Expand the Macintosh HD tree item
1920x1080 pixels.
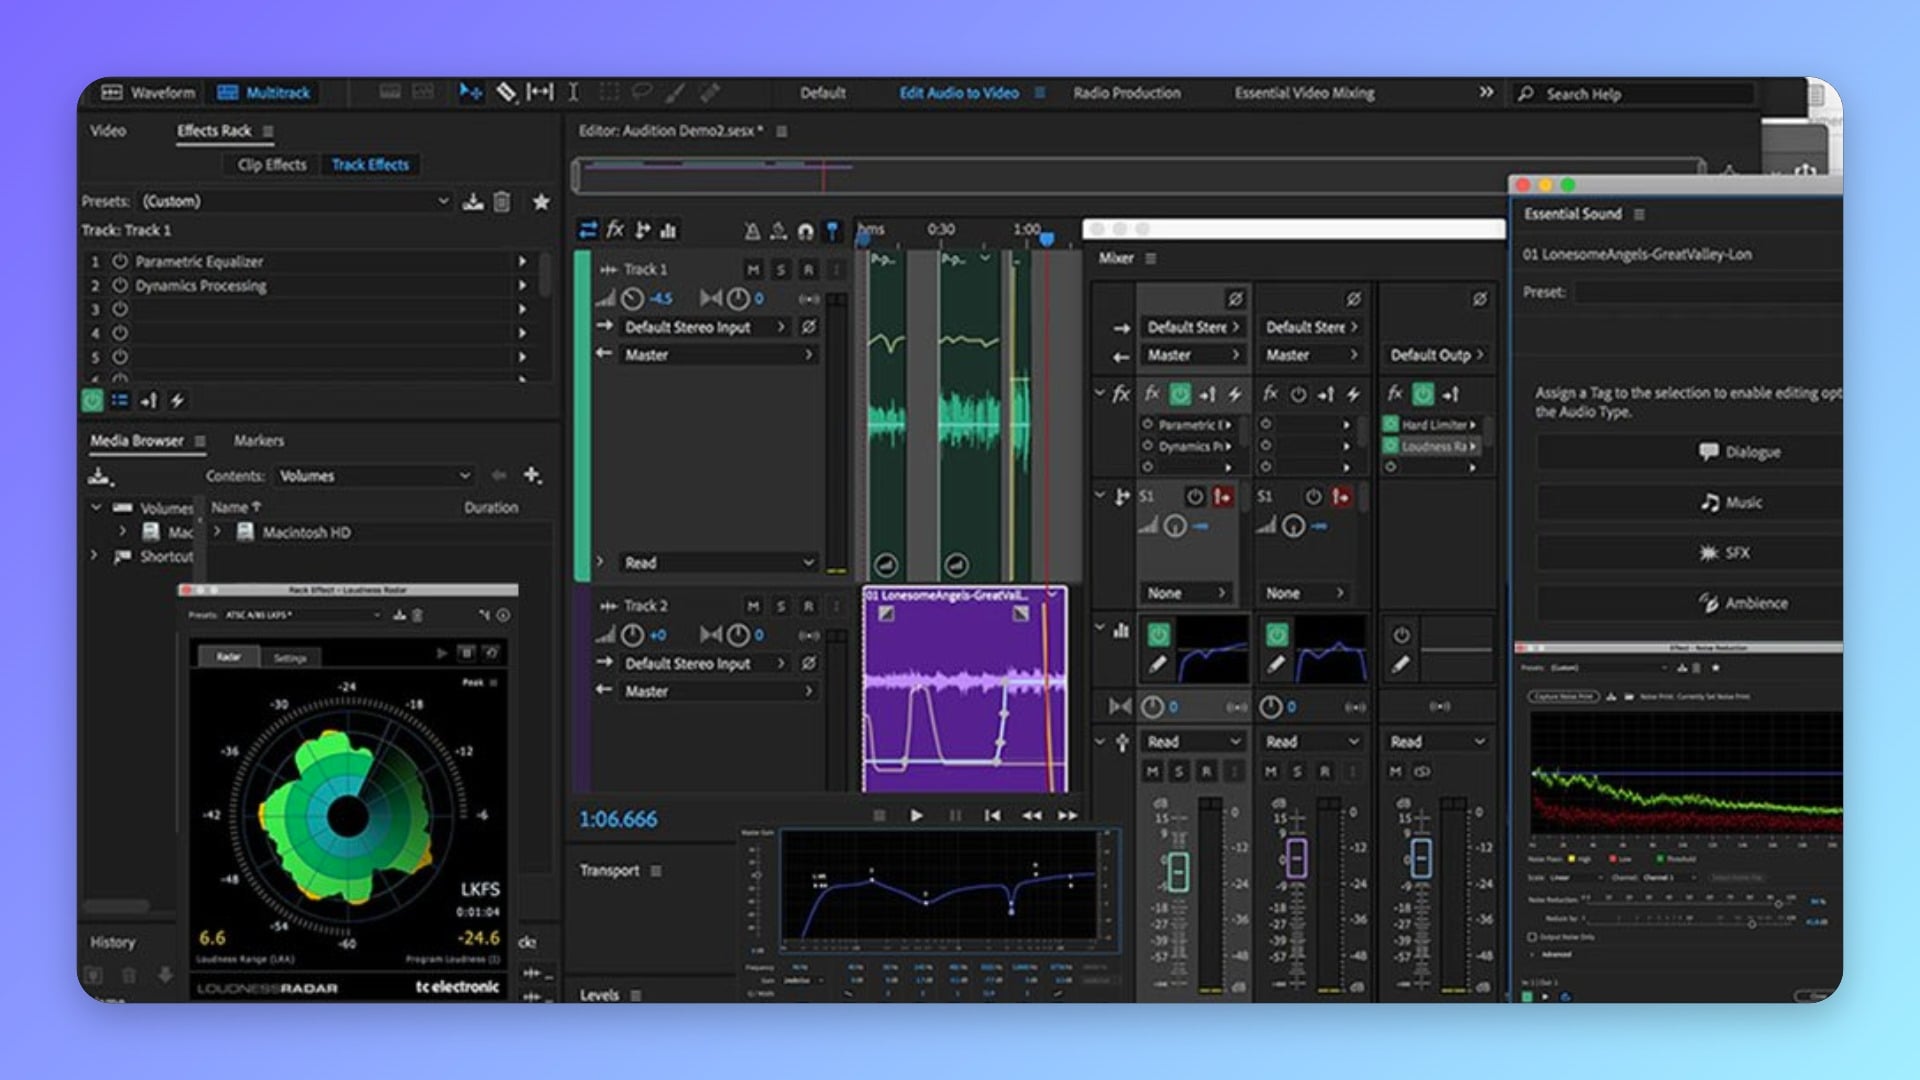pyautogui.click(x=217, y=533)
